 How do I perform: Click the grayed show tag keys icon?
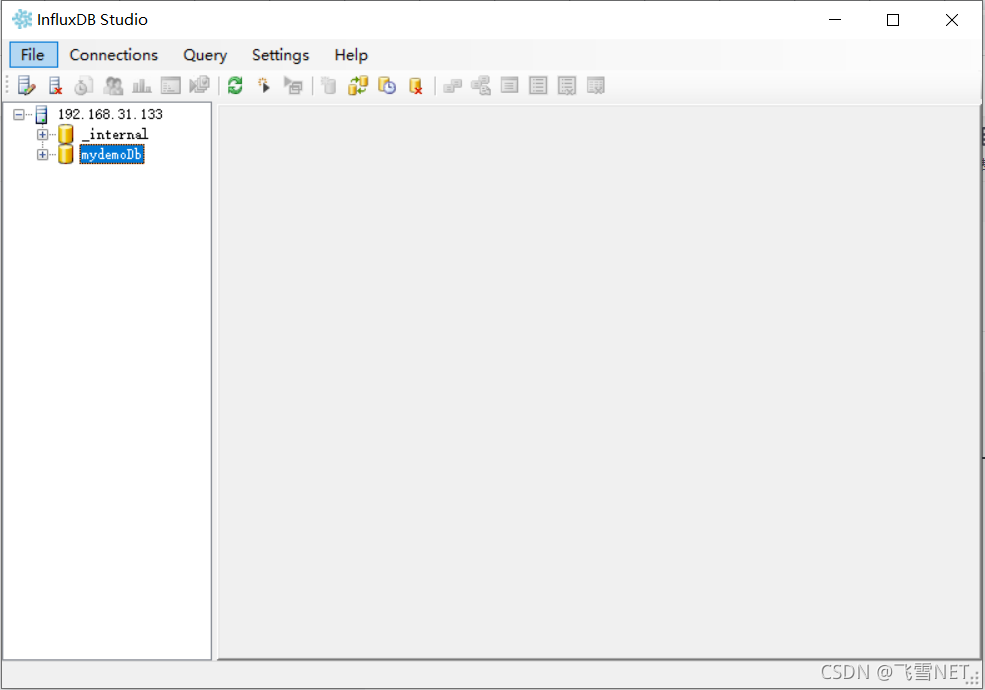452,86
